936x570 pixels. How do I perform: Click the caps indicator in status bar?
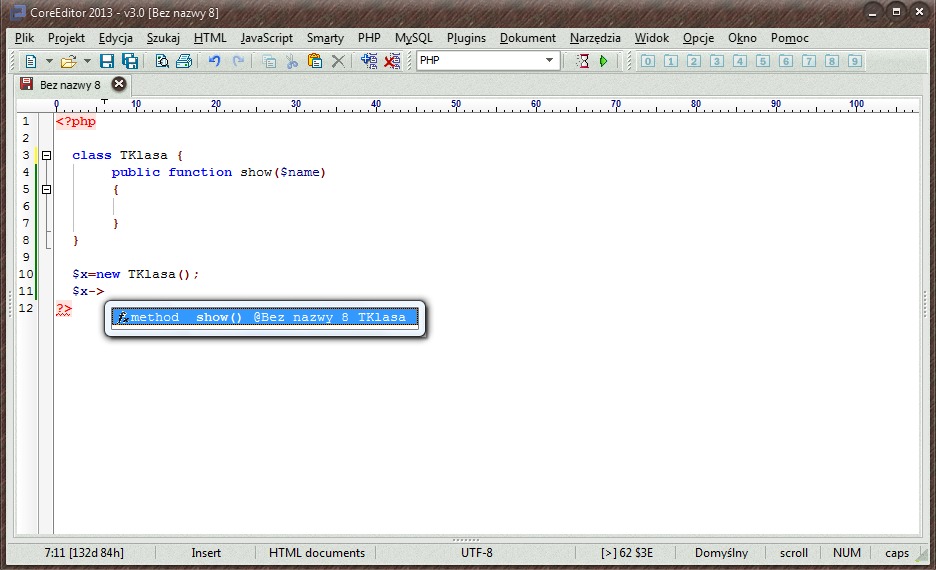(897, 553)
